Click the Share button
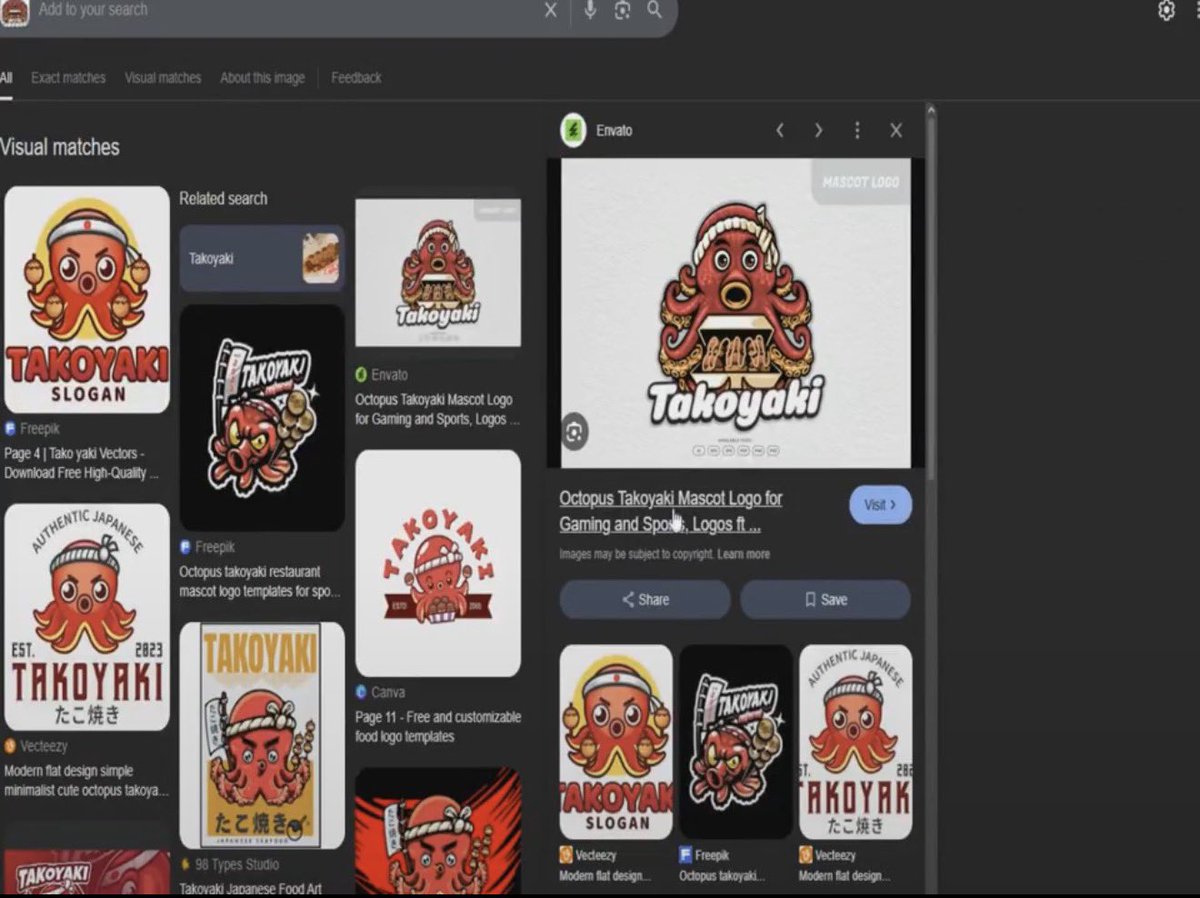 point(645,600)
